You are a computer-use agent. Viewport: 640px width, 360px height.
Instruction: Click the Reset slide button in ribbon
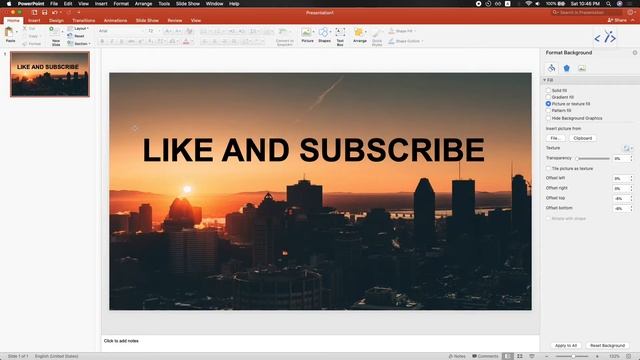pos(76,36)
